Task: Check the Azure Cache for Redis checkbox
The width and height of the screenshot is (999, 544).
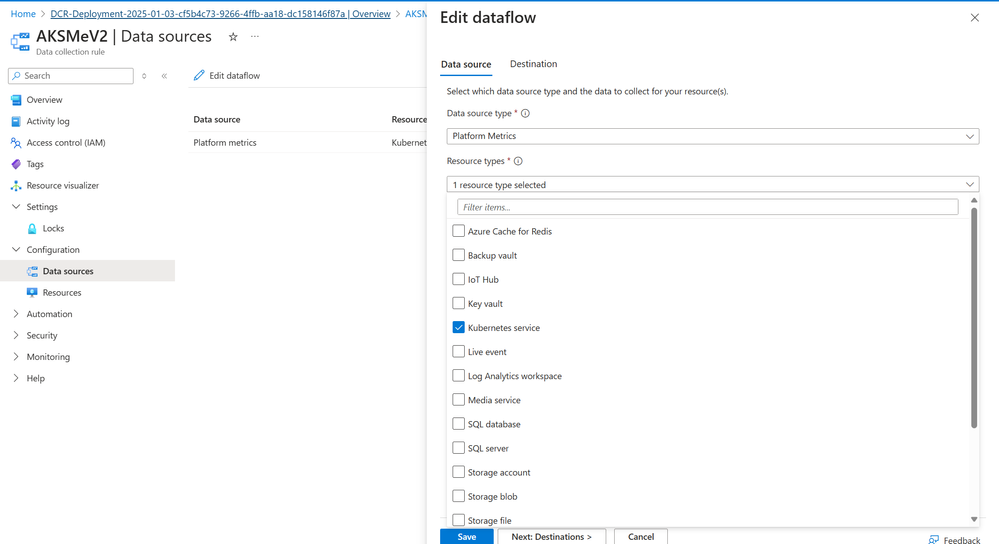Action: tap(458, 231)
